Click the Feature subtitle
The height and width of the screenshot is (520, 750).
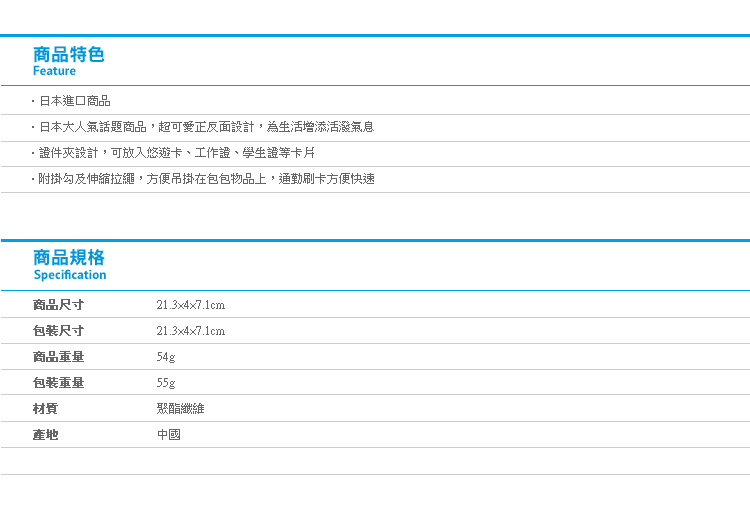[54, 71]
